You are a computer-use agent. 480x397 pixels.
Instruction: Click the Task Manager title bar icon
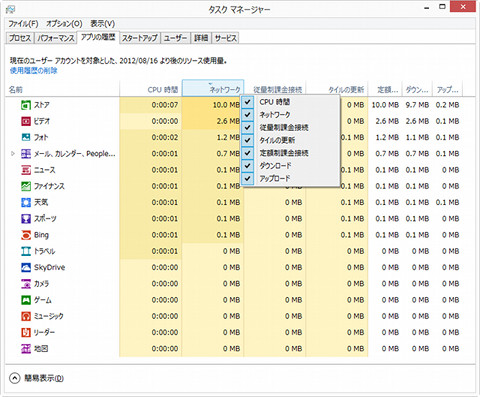pos(11,9)
